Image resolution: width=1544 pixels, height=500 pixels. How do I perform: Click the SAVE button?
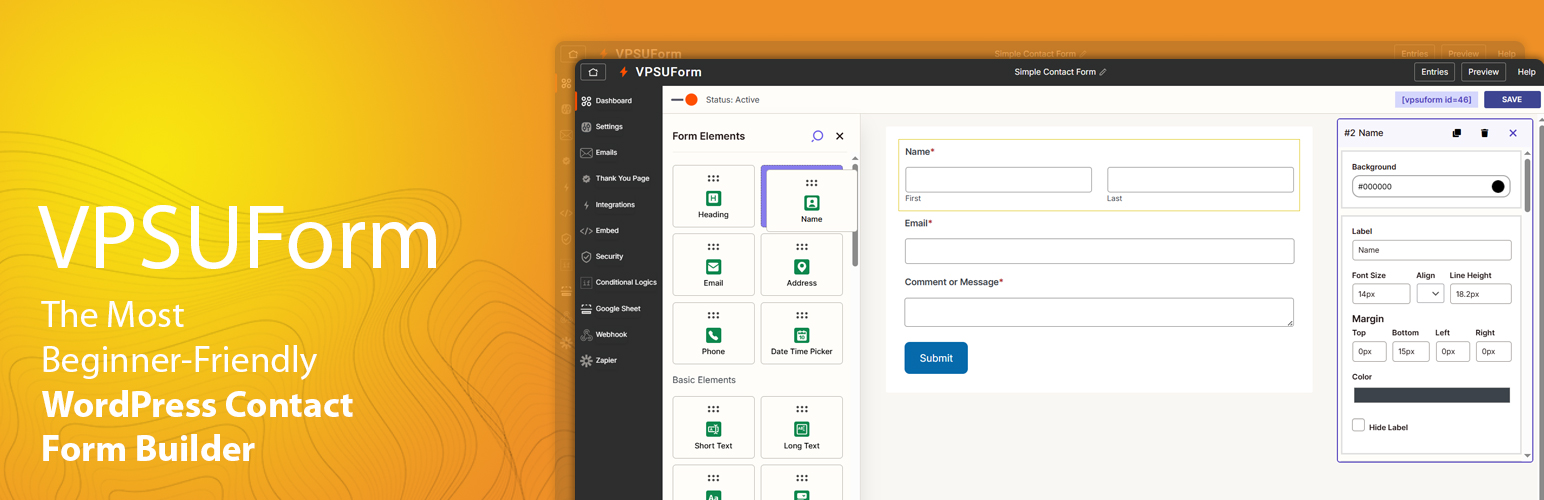(1512, 100)
